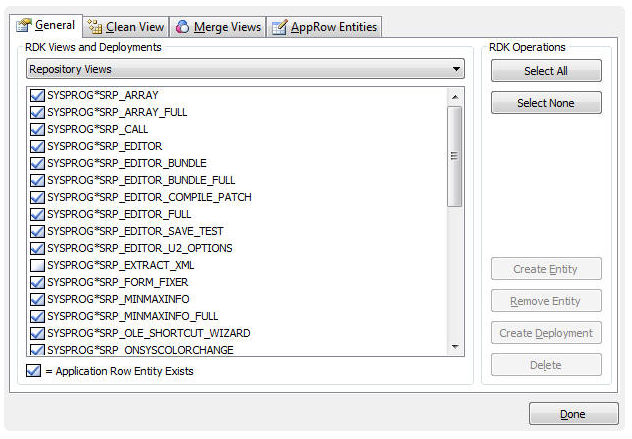Click Done to close the dialog
Viewport: 632px width, 439px height.
click(573, 414)
